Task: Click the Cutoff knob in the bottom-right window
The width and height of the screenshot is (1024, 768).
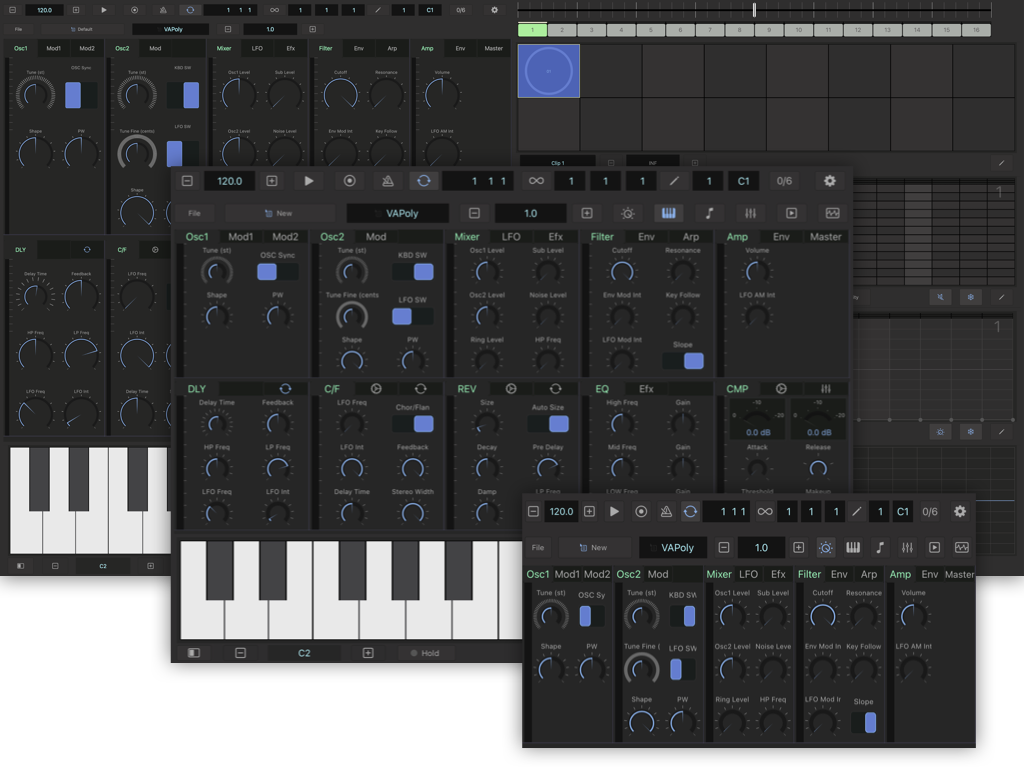Action: (x=823, y=614)
